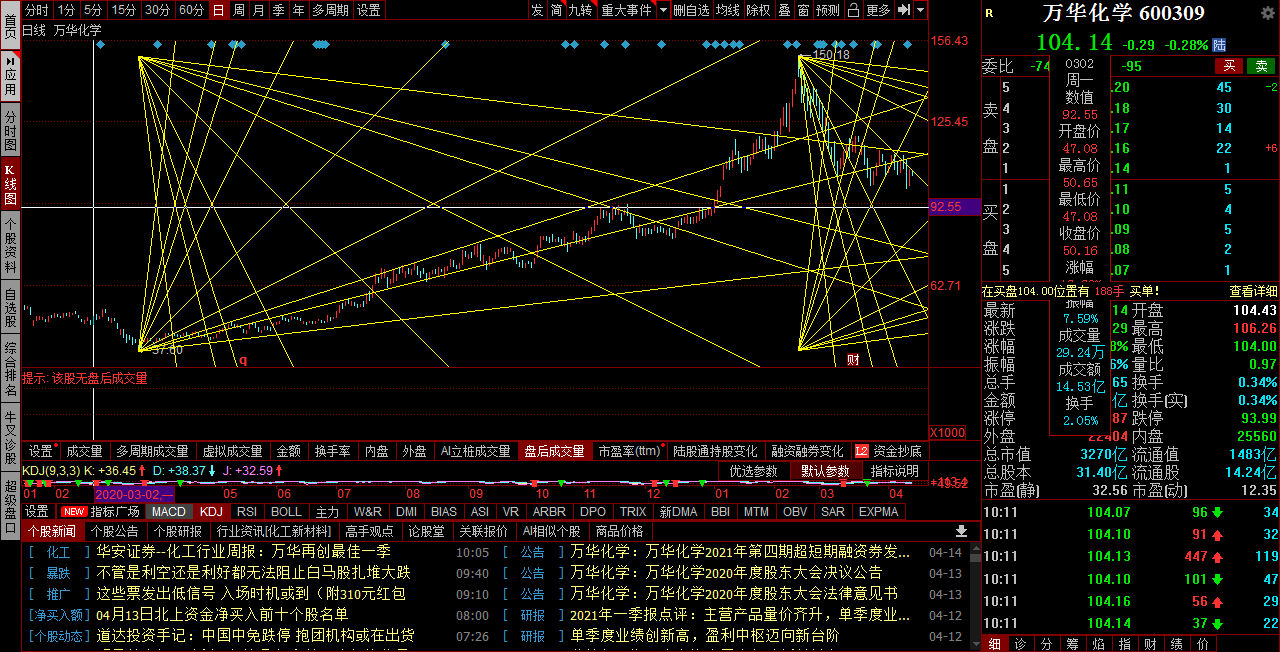This screenshot has width=1280, height=652.
Task: Select the 5分 period
Action: (93, 10)
